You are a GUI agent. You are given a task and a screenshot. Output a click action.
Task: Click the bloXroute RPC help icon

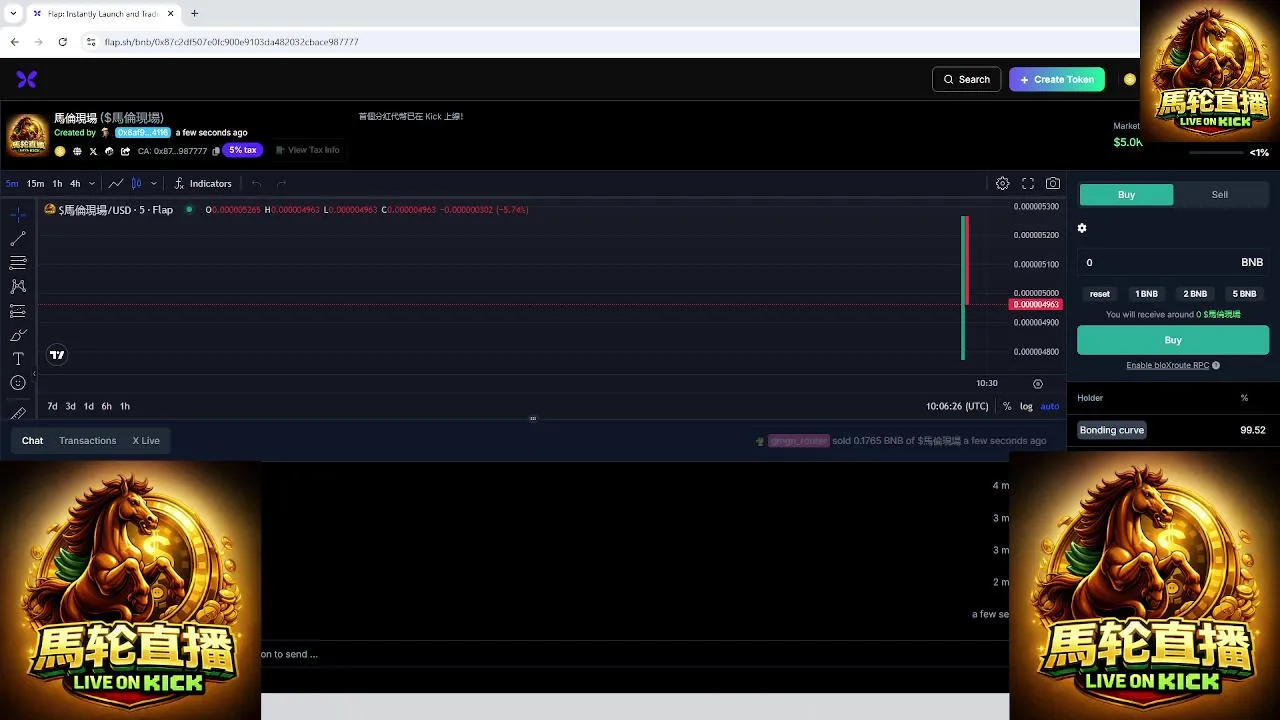click(x=1216, y=365)
